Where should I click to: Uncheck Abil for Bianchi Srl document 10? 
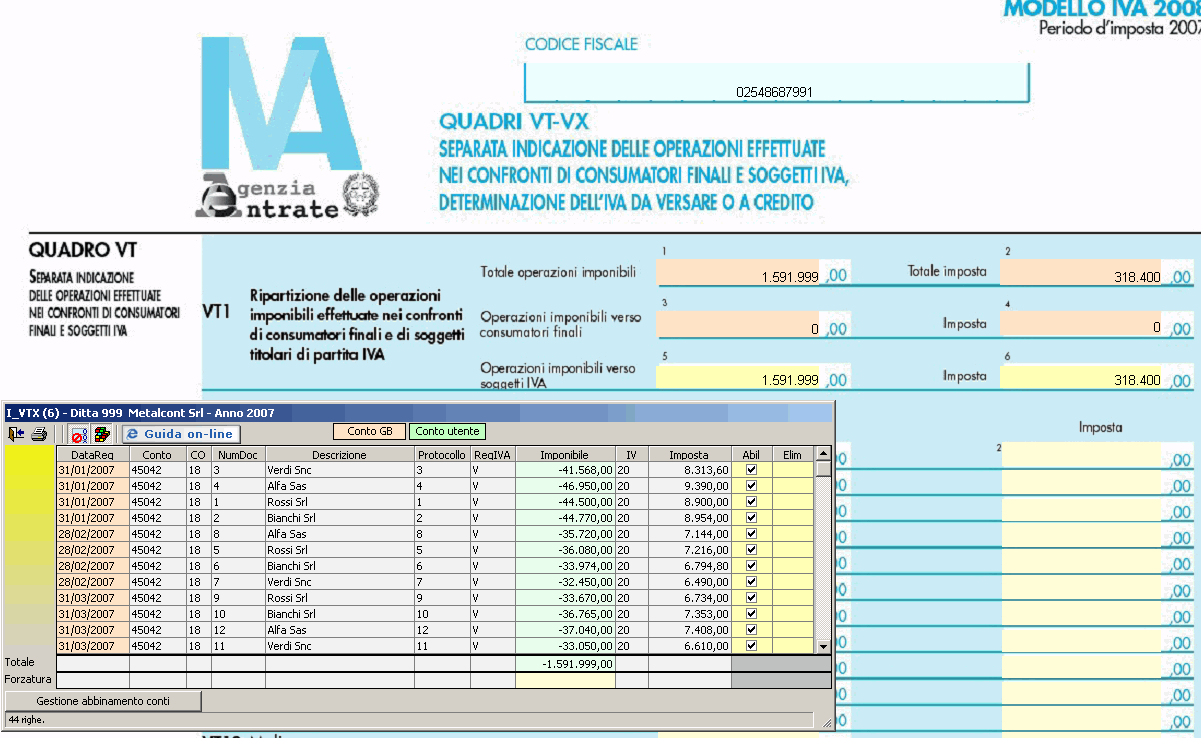coord(752,614)
